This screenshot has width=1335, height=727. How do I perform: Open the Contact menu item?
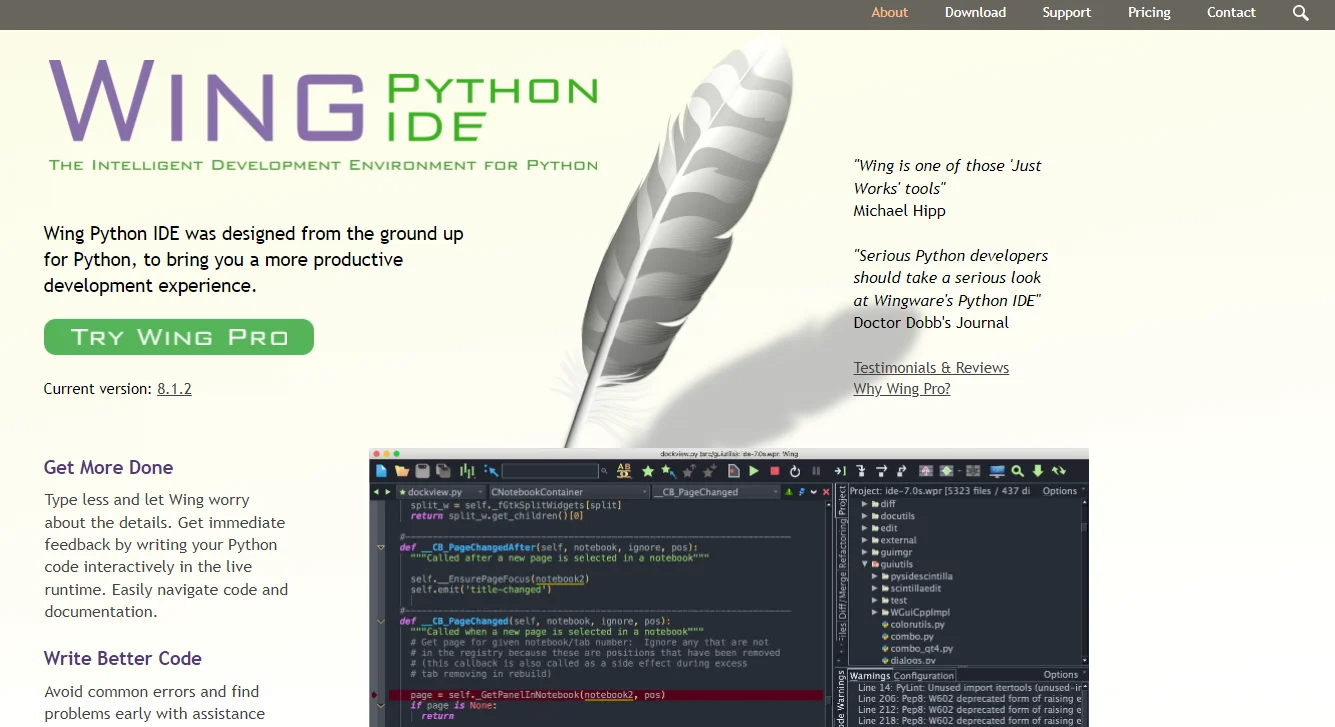tap(1231, 13)
